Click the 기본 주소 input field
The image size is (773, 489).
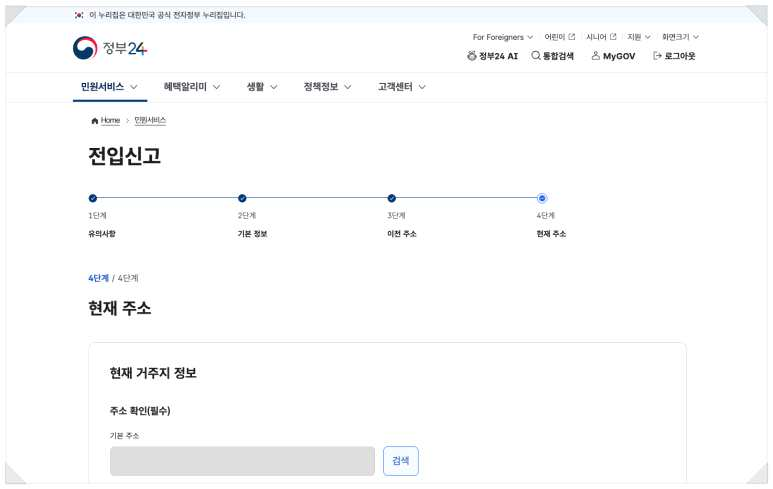[243, 461]
